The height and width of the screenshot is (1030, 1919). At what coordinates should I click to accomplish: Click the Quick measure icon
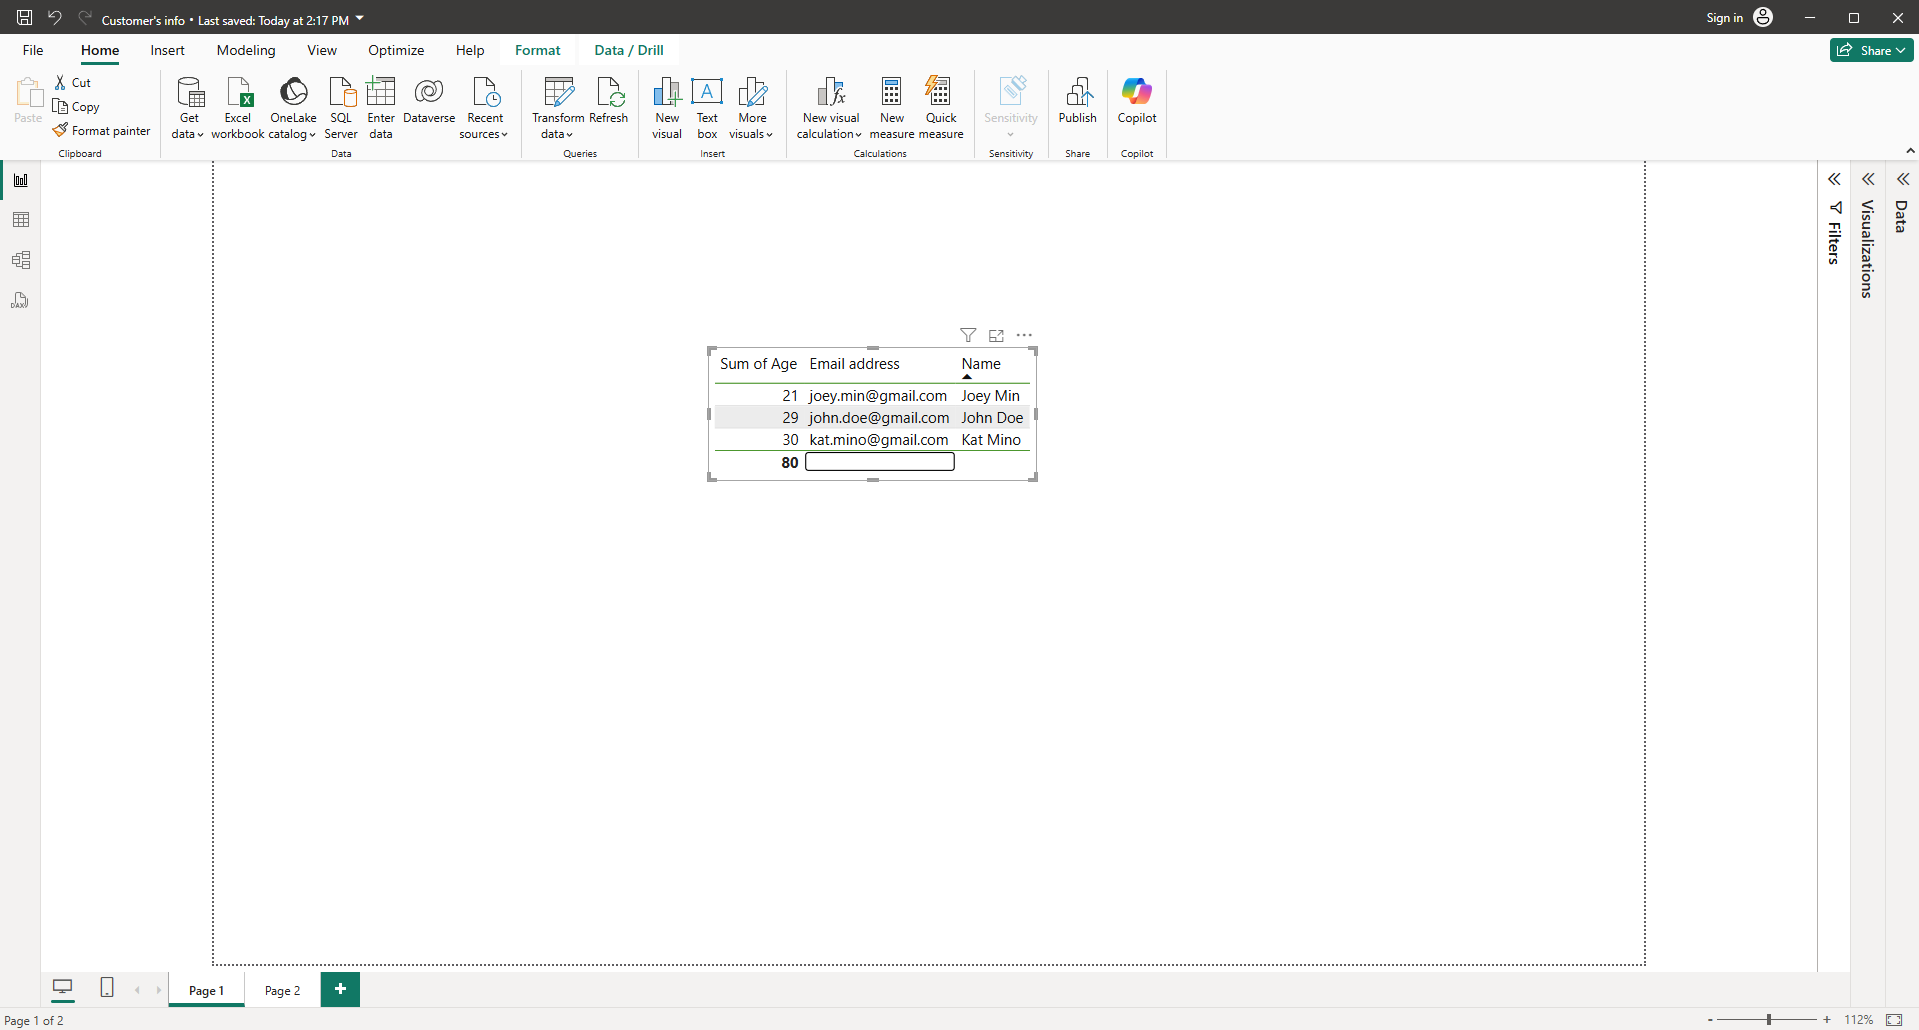point(940,93)
